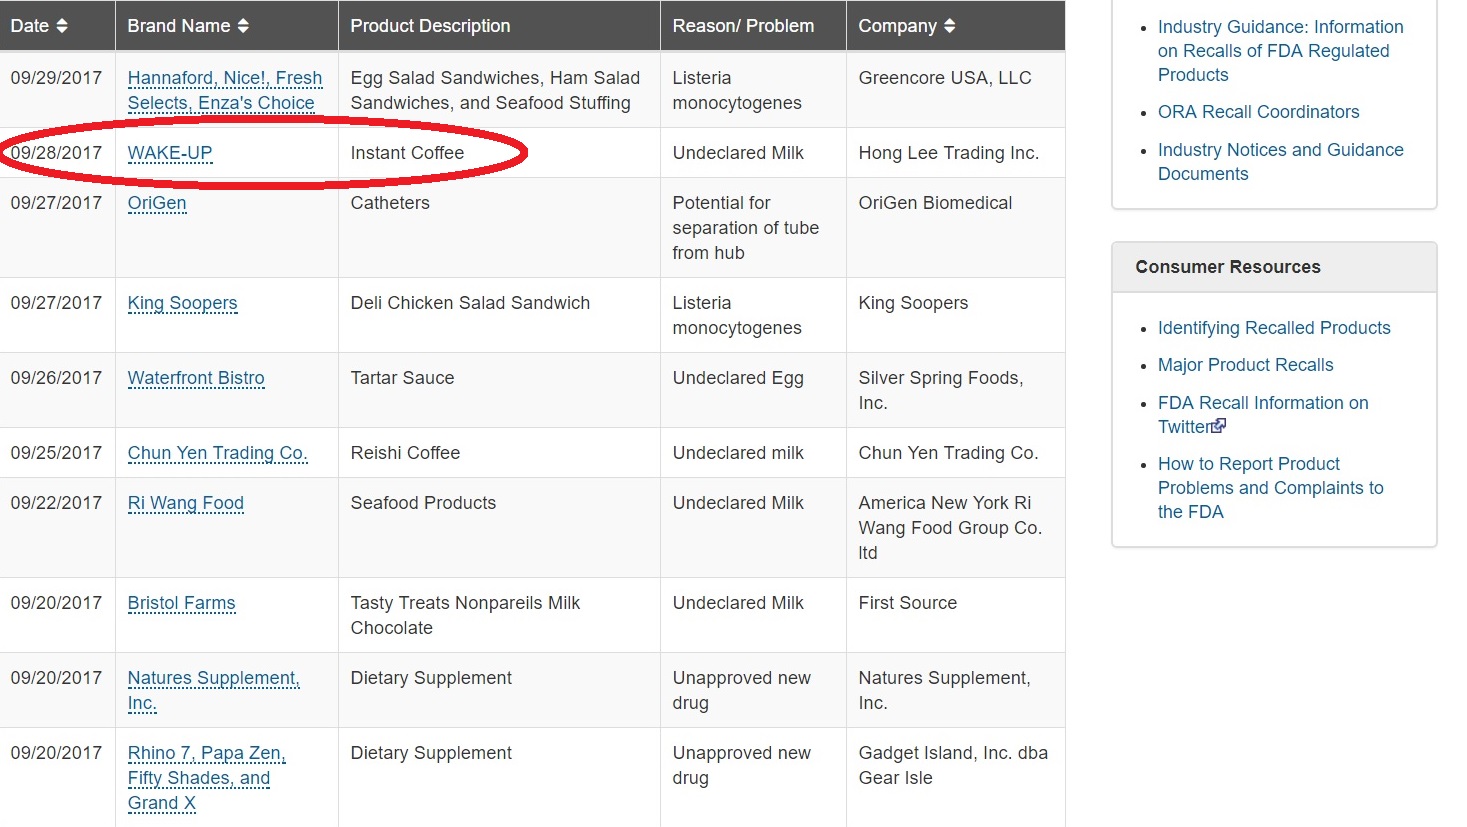The image size is (1467, 827).
Task: Open the Waterfront Bistro recall link
Action: 196,378
